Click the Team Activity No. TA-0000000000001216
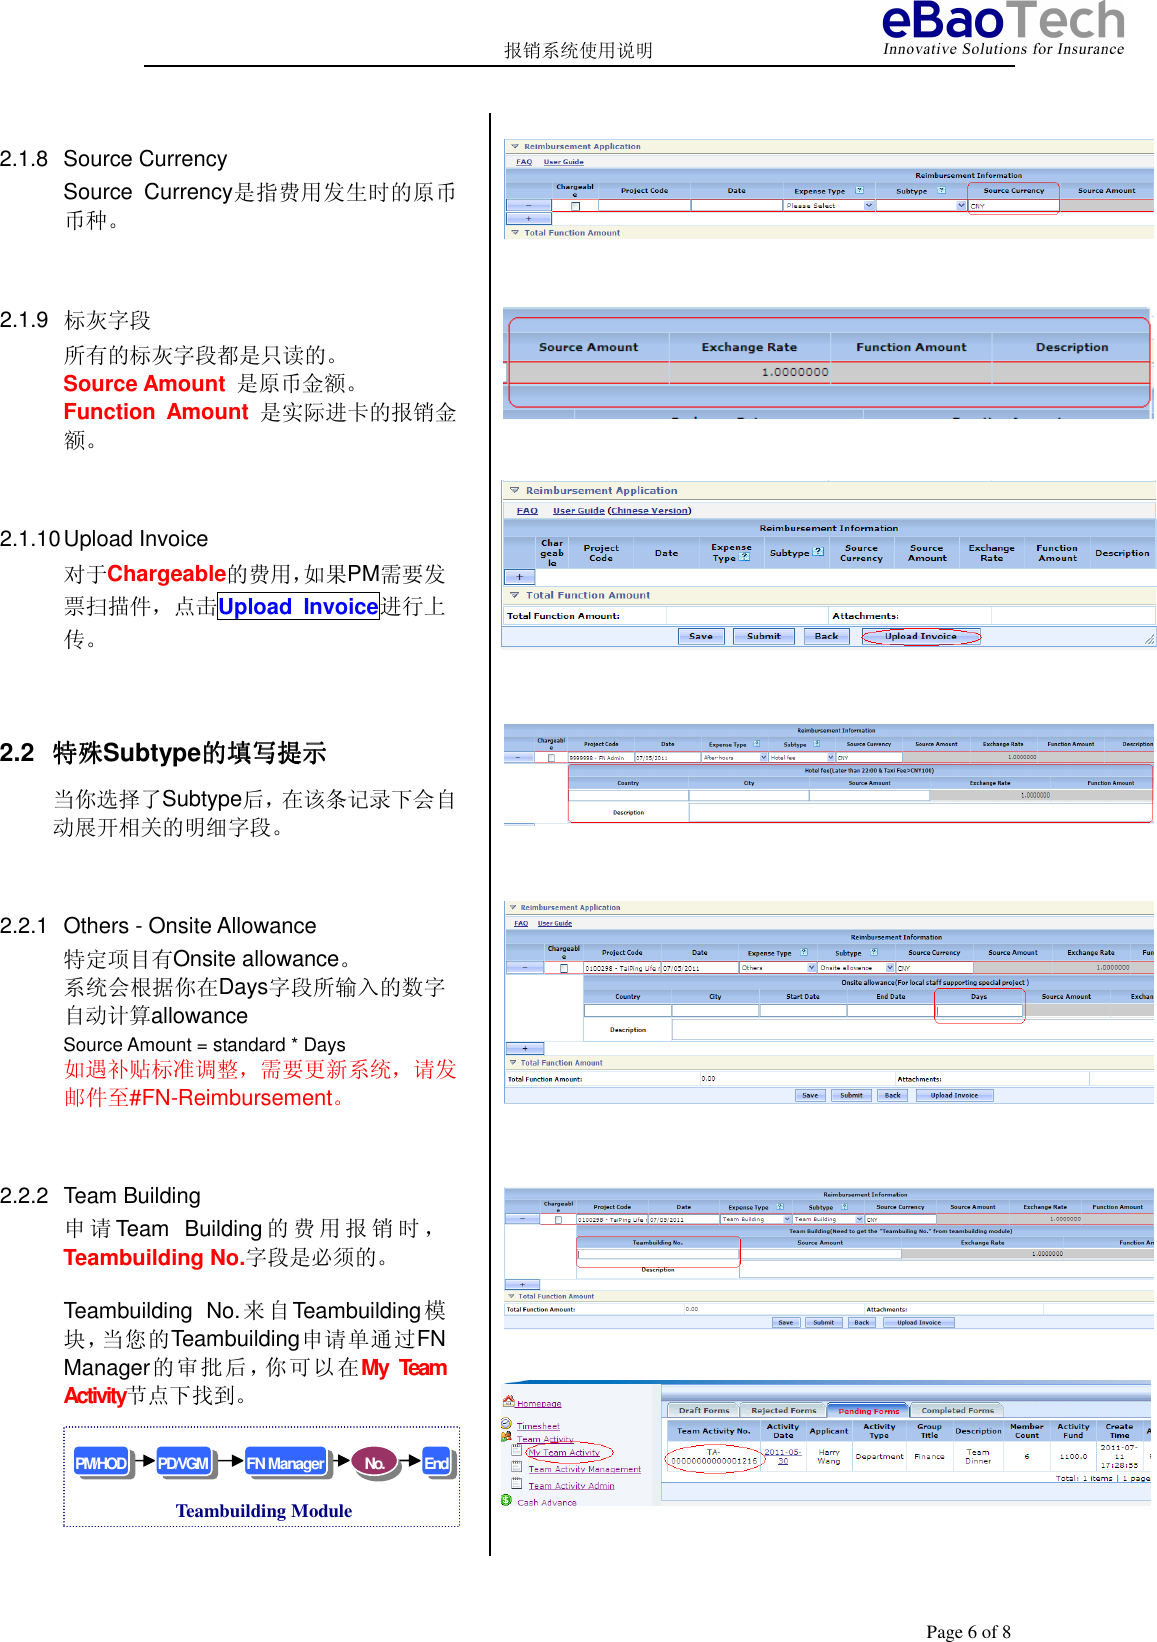Viewport: 1157px width, 1642px height. (714, 1456)
